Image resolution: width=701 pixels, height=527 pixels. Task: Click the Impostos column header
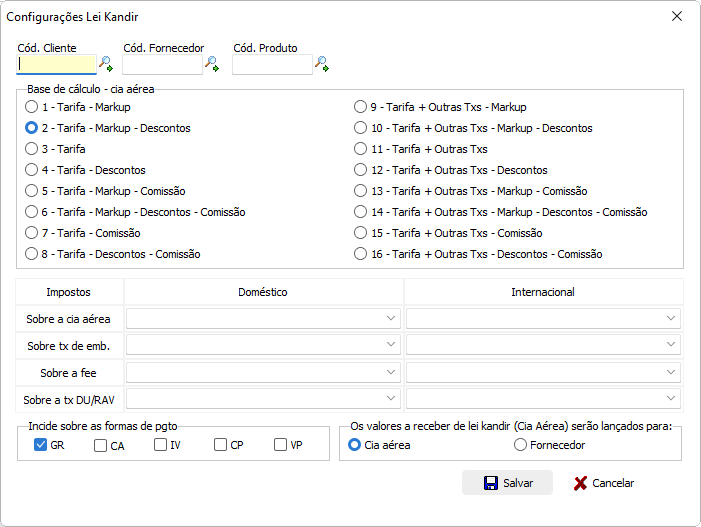click(68, 292)
